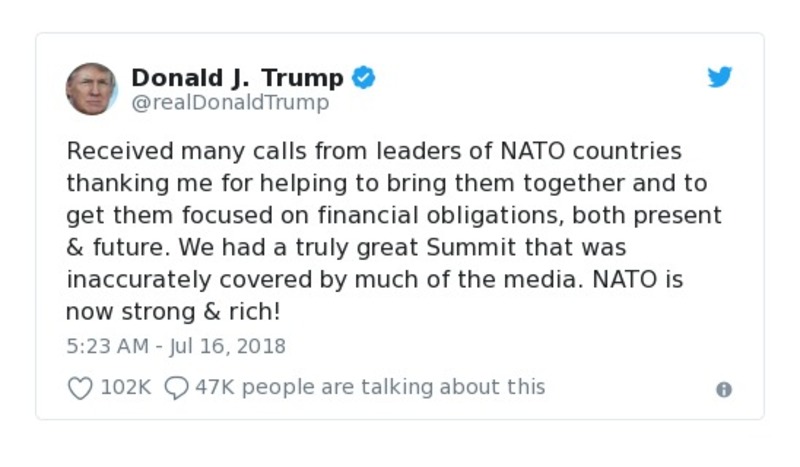This screenshot has width=800, height=467.
Task: Click the reply speech bubble icon
Action: [x=176, y=388]
